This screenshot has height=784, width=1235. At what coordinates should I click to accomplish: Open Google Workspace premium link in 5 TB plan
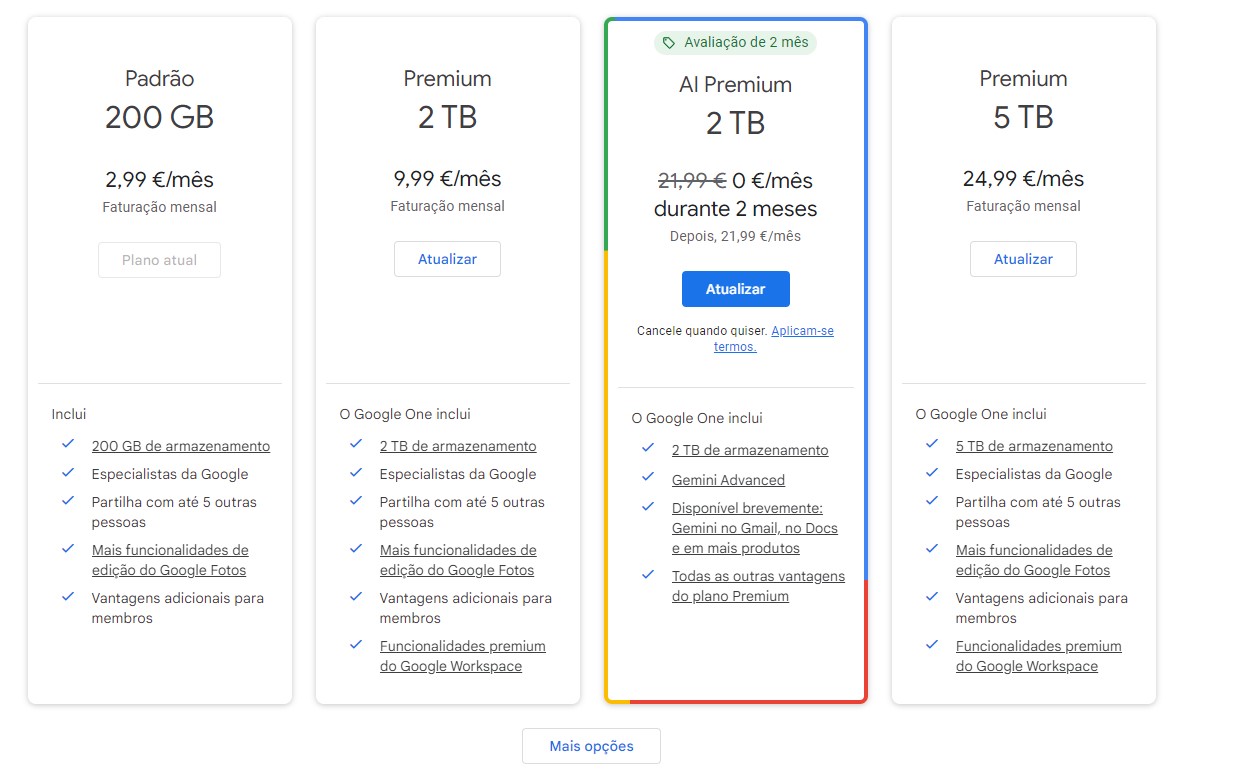click(1039, 656)
